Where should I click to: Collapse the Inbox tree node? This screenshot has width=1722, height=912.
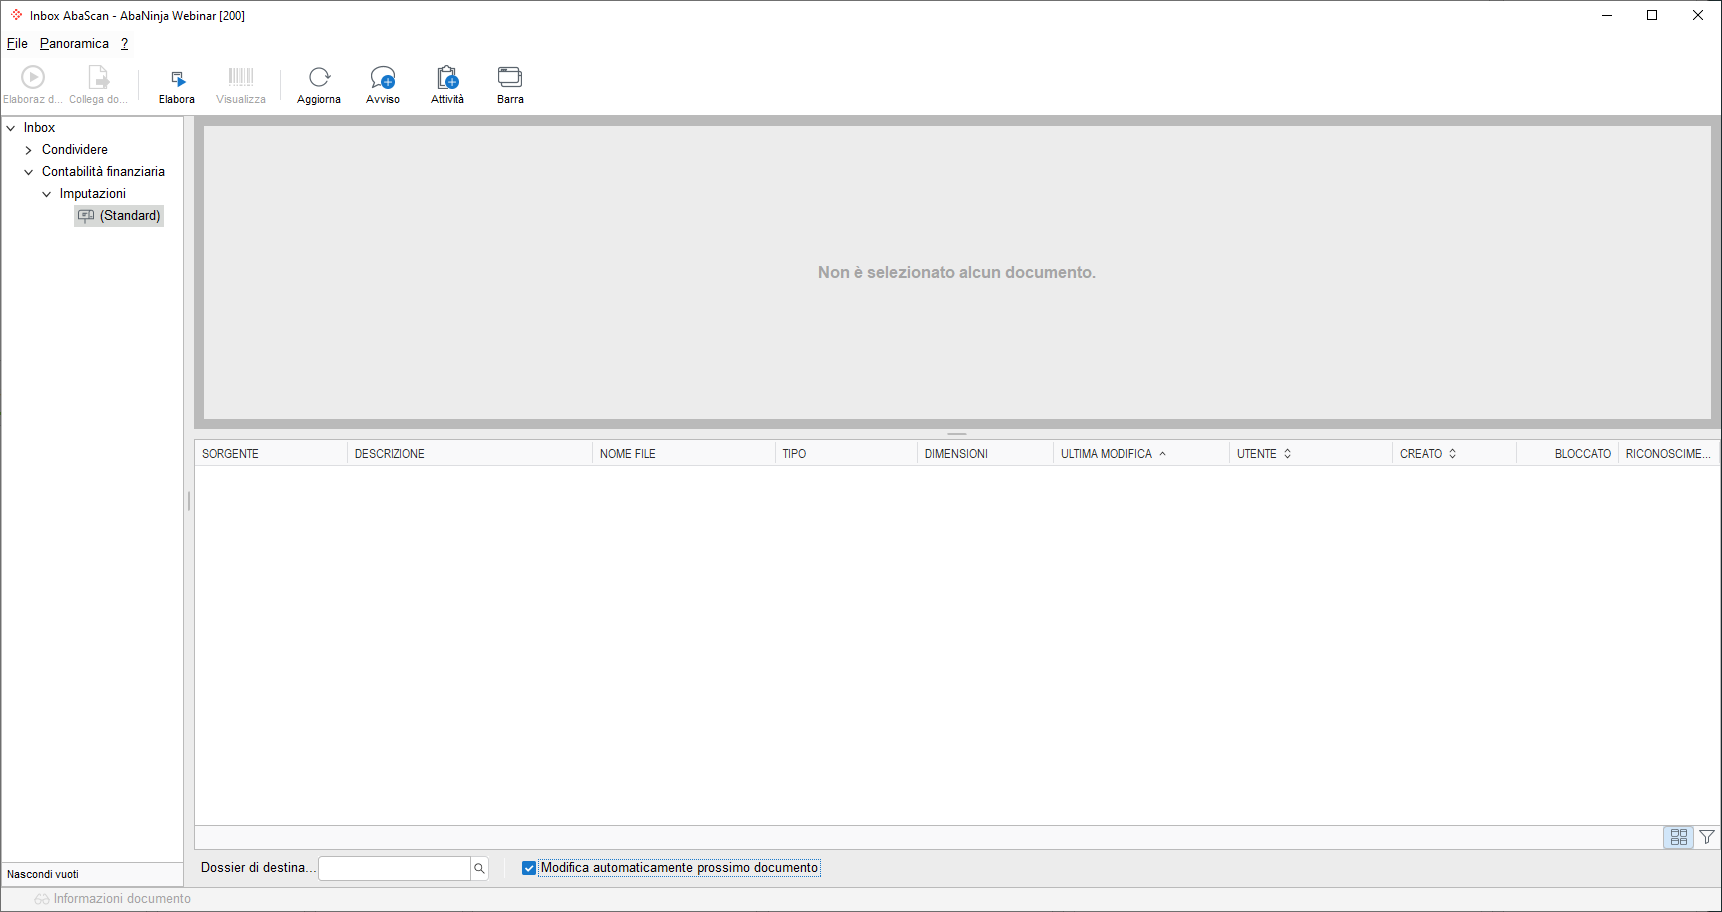click(11, 128)
